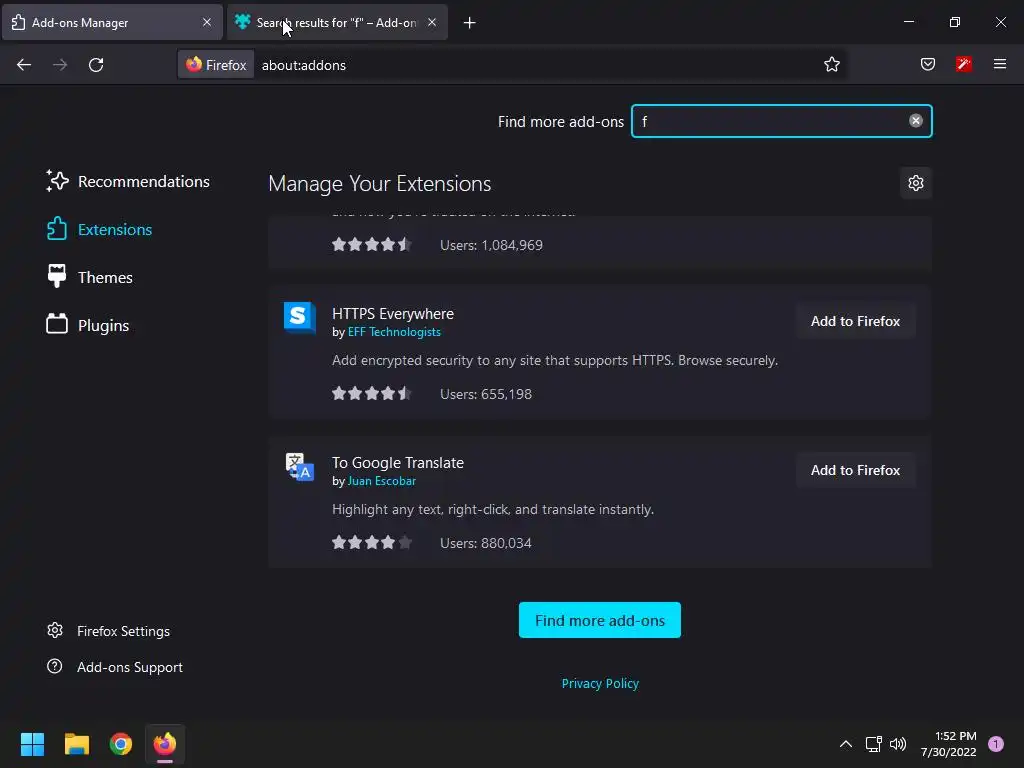Open a new tab with plus button
Screen dimensions: 1024x768
[x=469, y=23]
